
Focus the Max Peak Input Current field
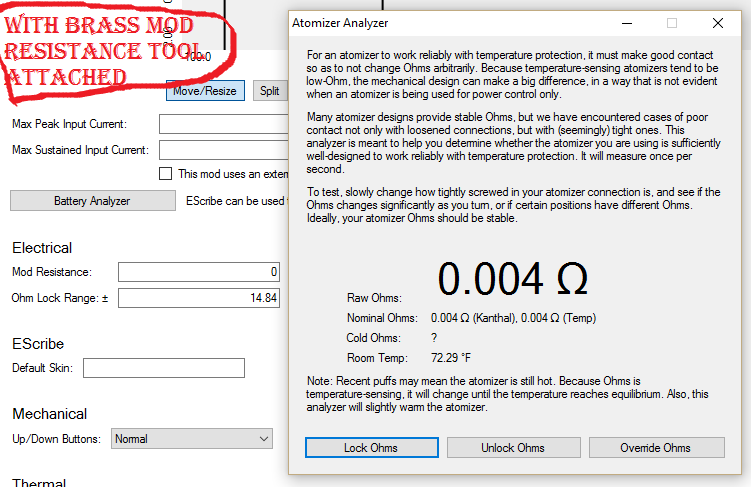(220, 124)
